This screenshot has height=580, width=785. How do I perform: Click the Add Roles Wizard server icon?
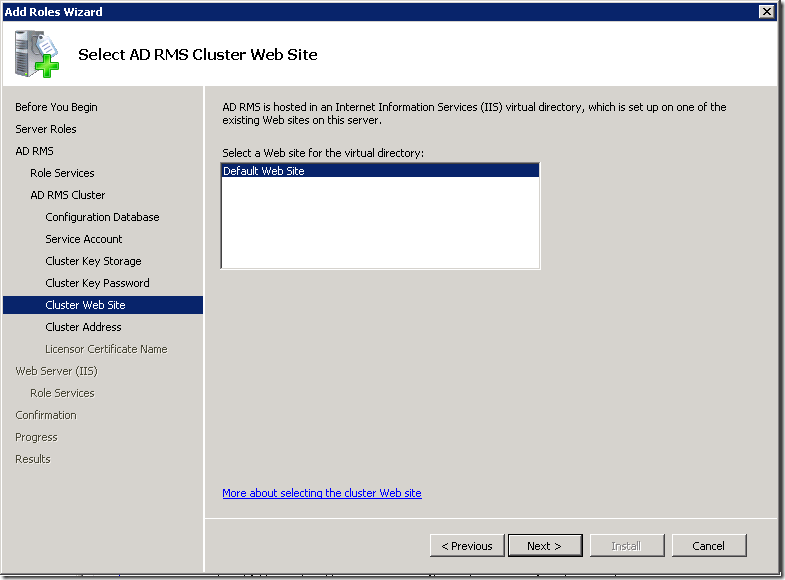tap(37, 54)
